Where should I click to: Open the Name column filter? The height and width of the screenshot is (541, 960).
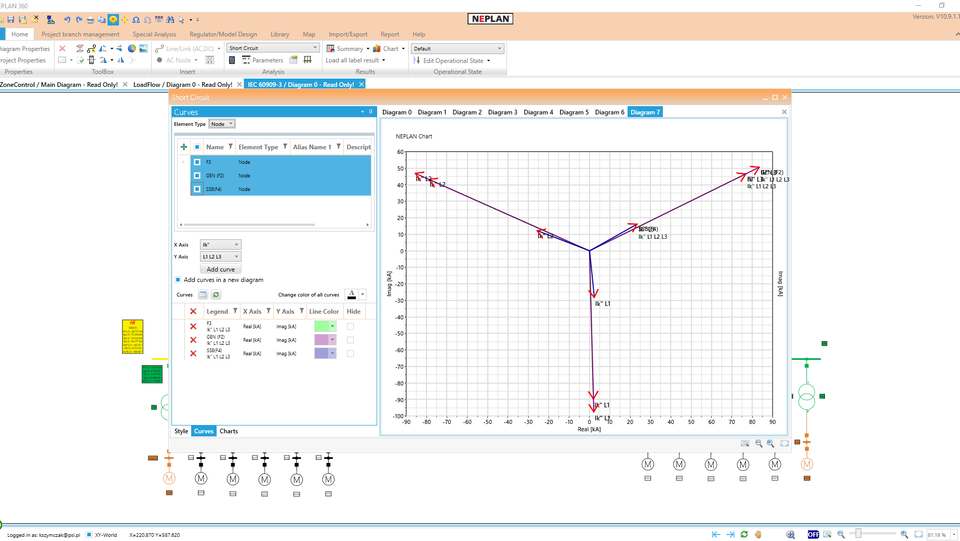(x=230, y=147)
